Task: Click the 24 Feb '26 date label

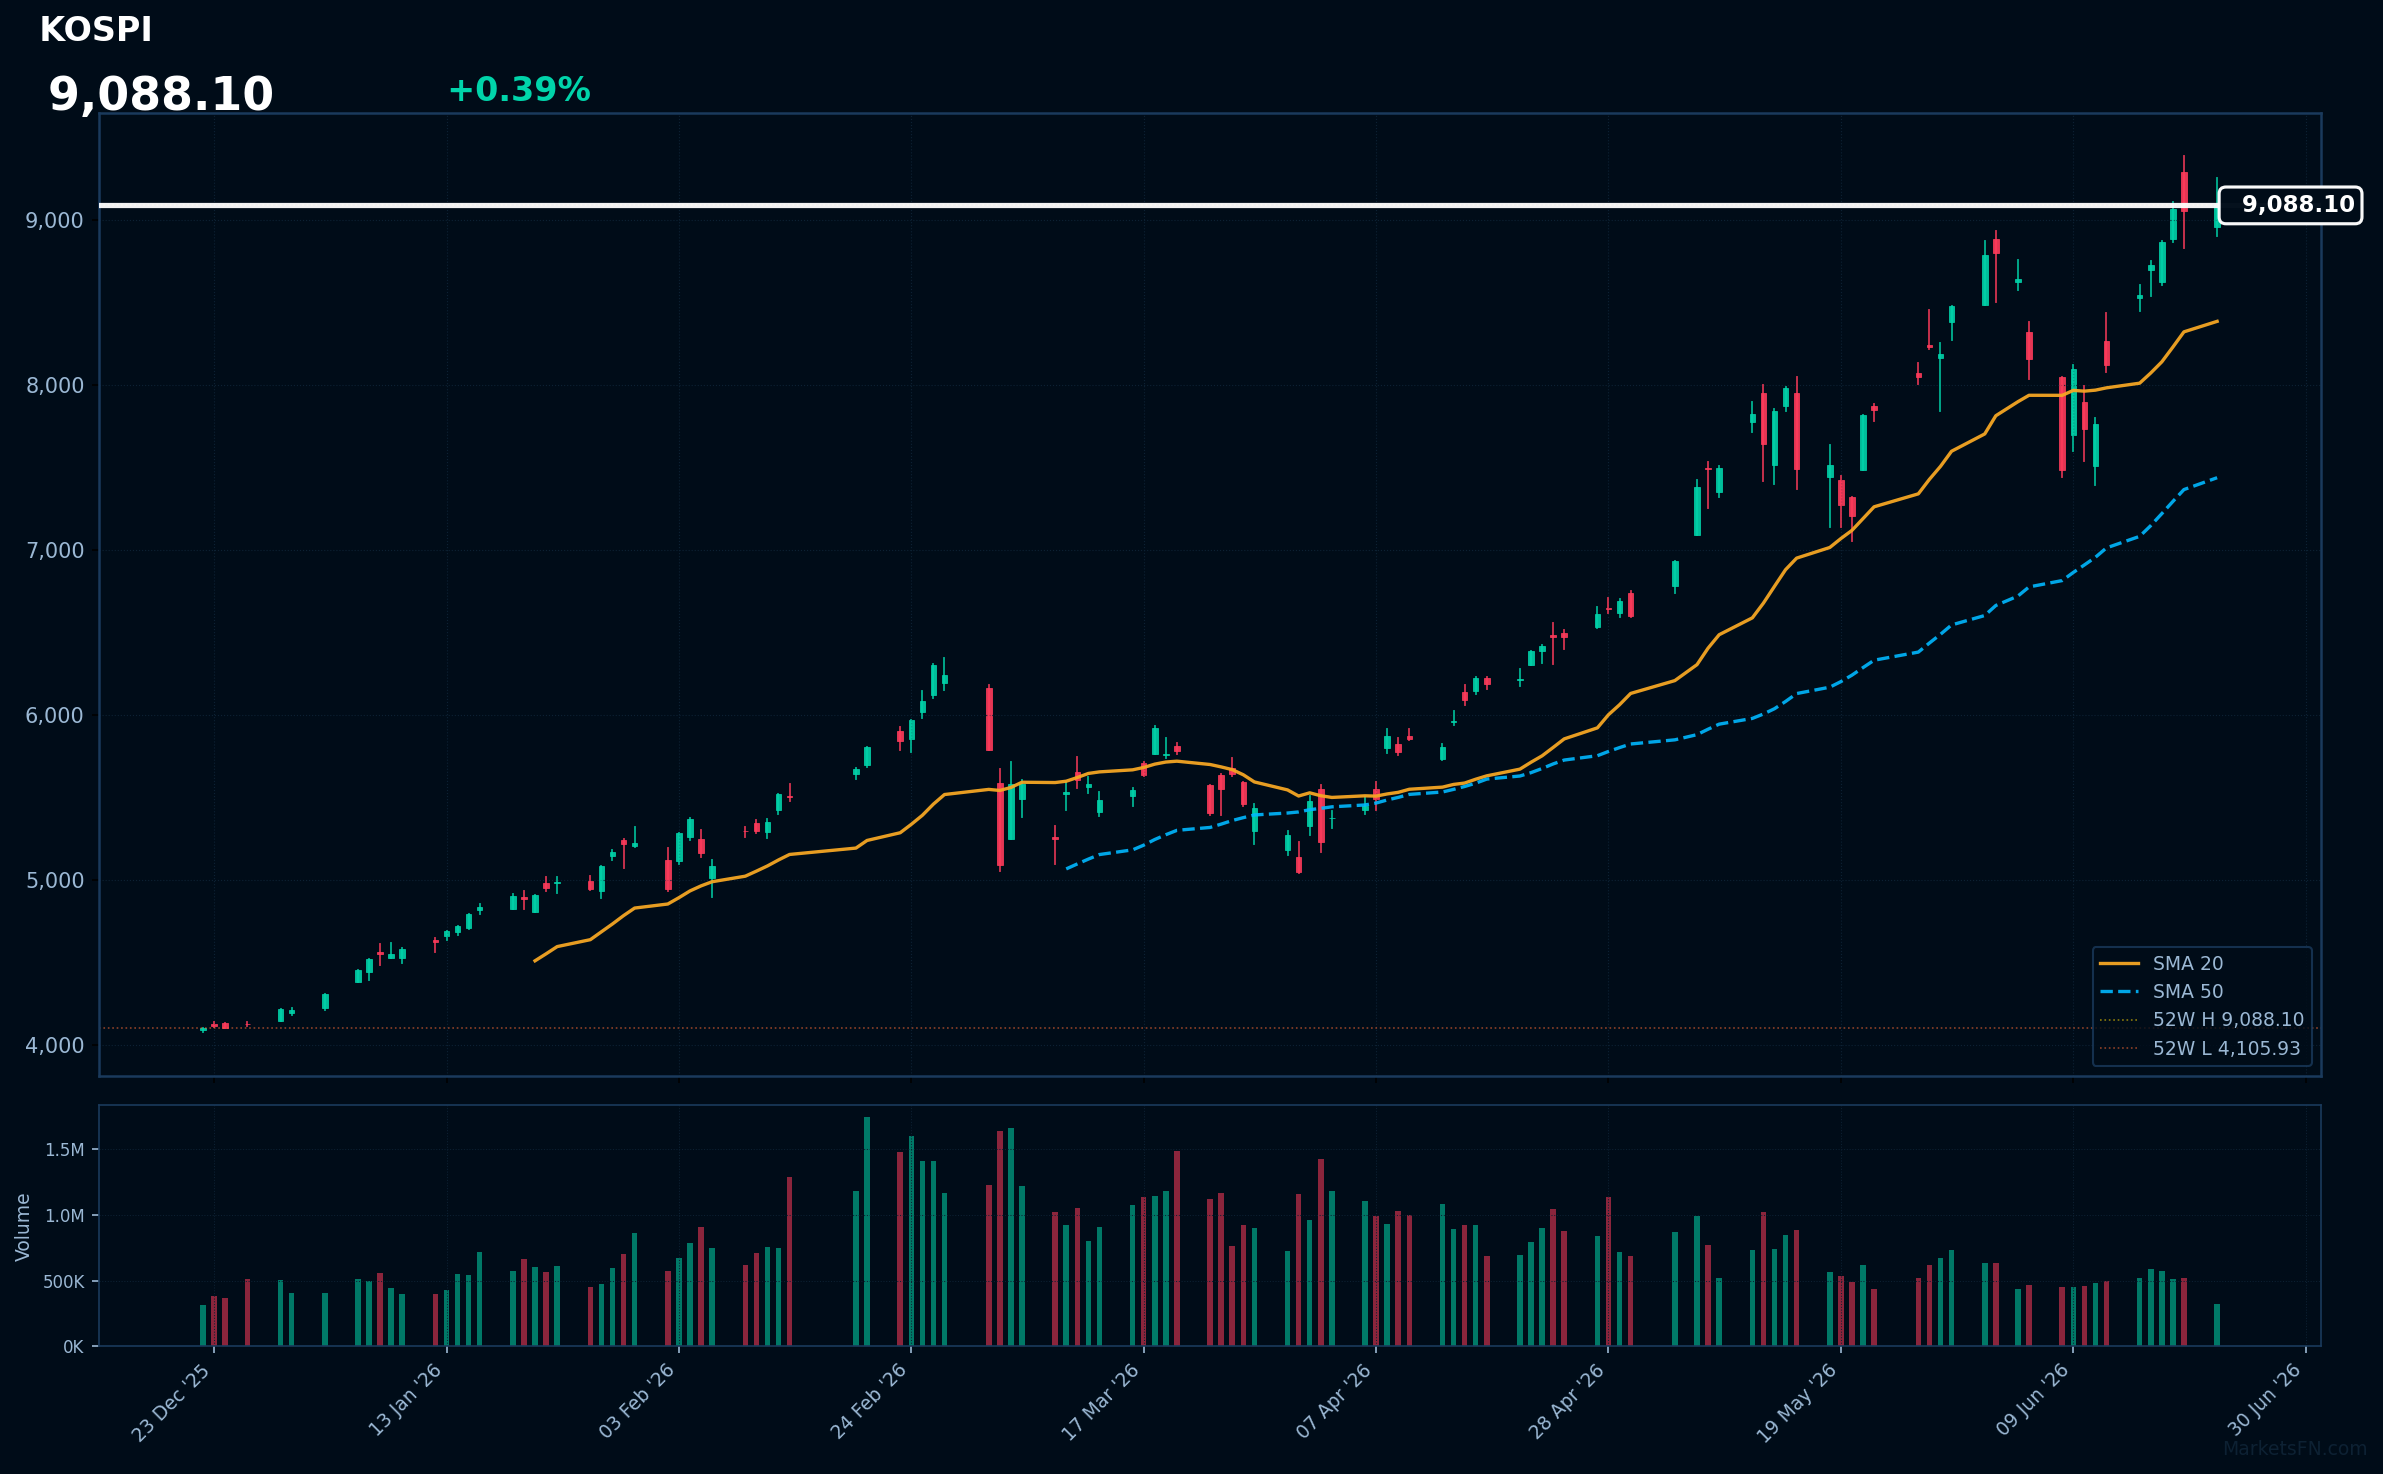Action: coord(868,1401)
